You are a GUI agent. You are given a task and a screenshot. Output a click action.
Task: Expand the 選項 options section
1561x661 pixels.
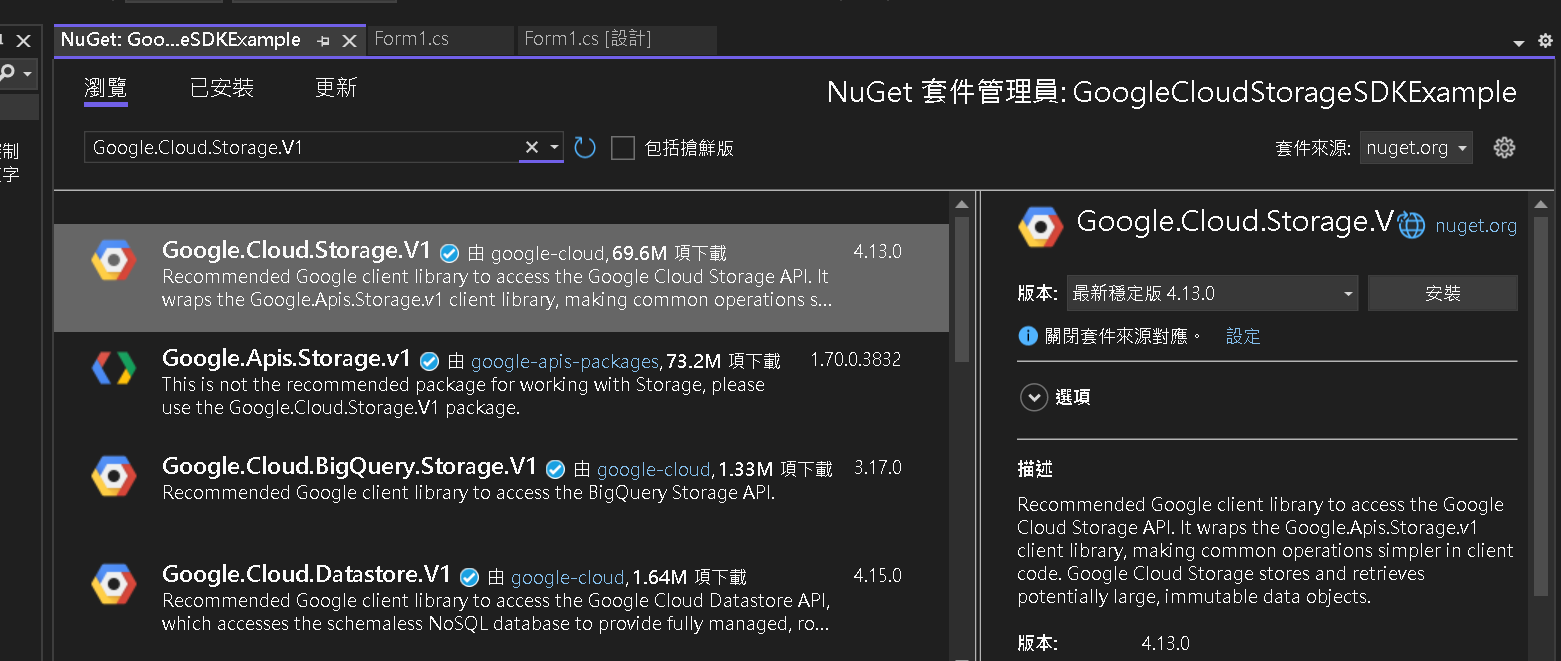(1033, 397)
